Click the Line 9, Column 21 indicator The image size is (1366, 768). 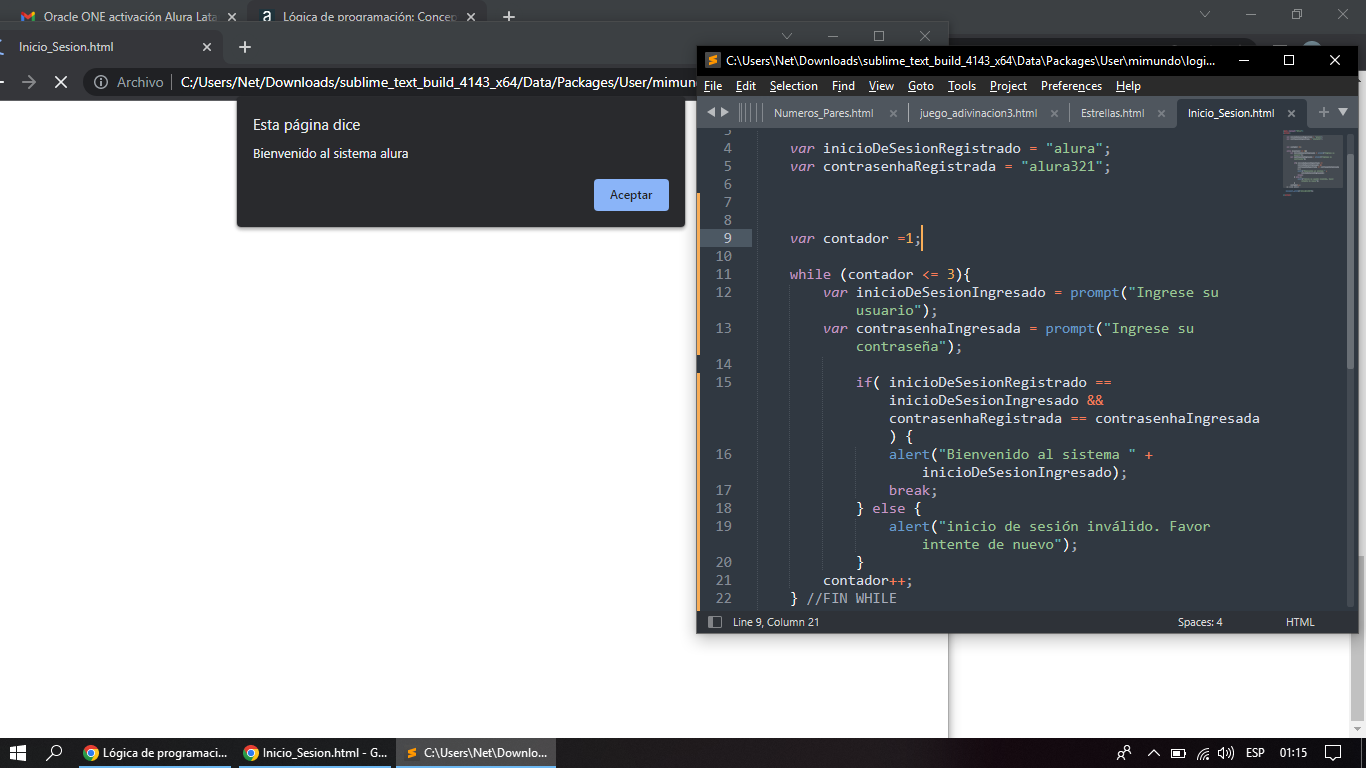776,622
